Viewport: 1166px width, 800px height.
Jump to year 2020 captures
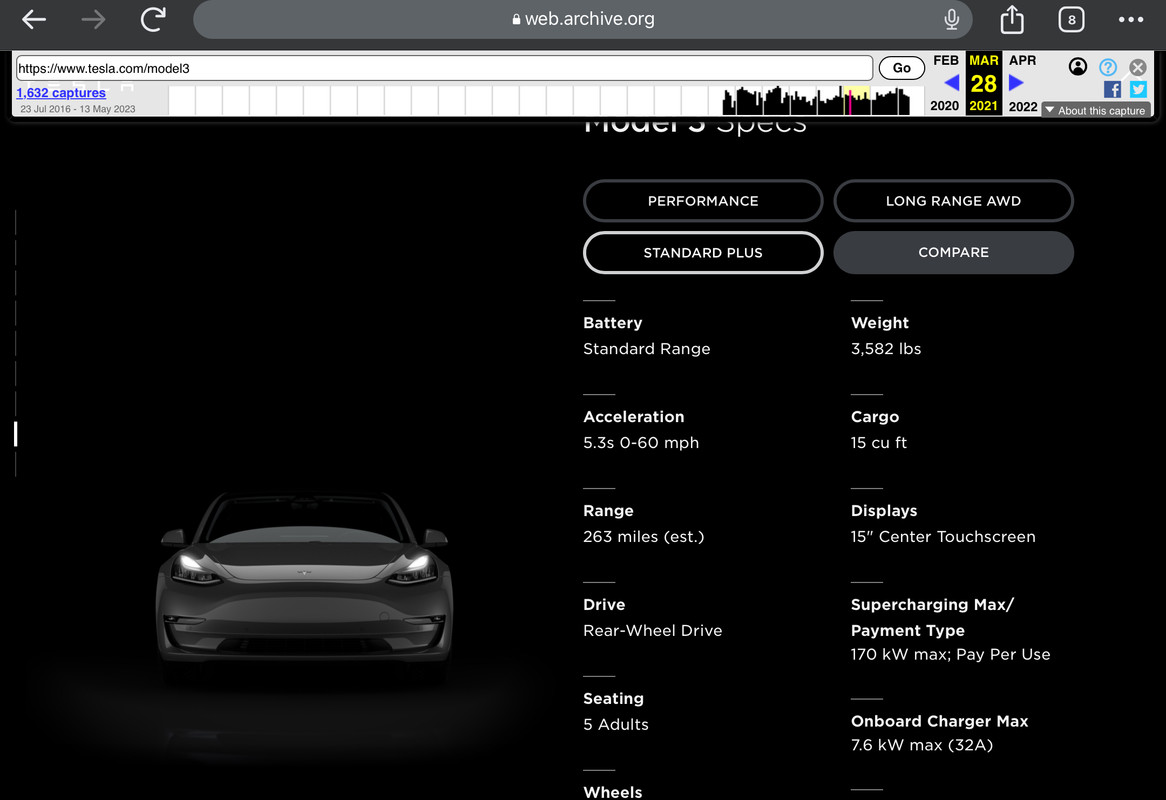pos(944,106)
